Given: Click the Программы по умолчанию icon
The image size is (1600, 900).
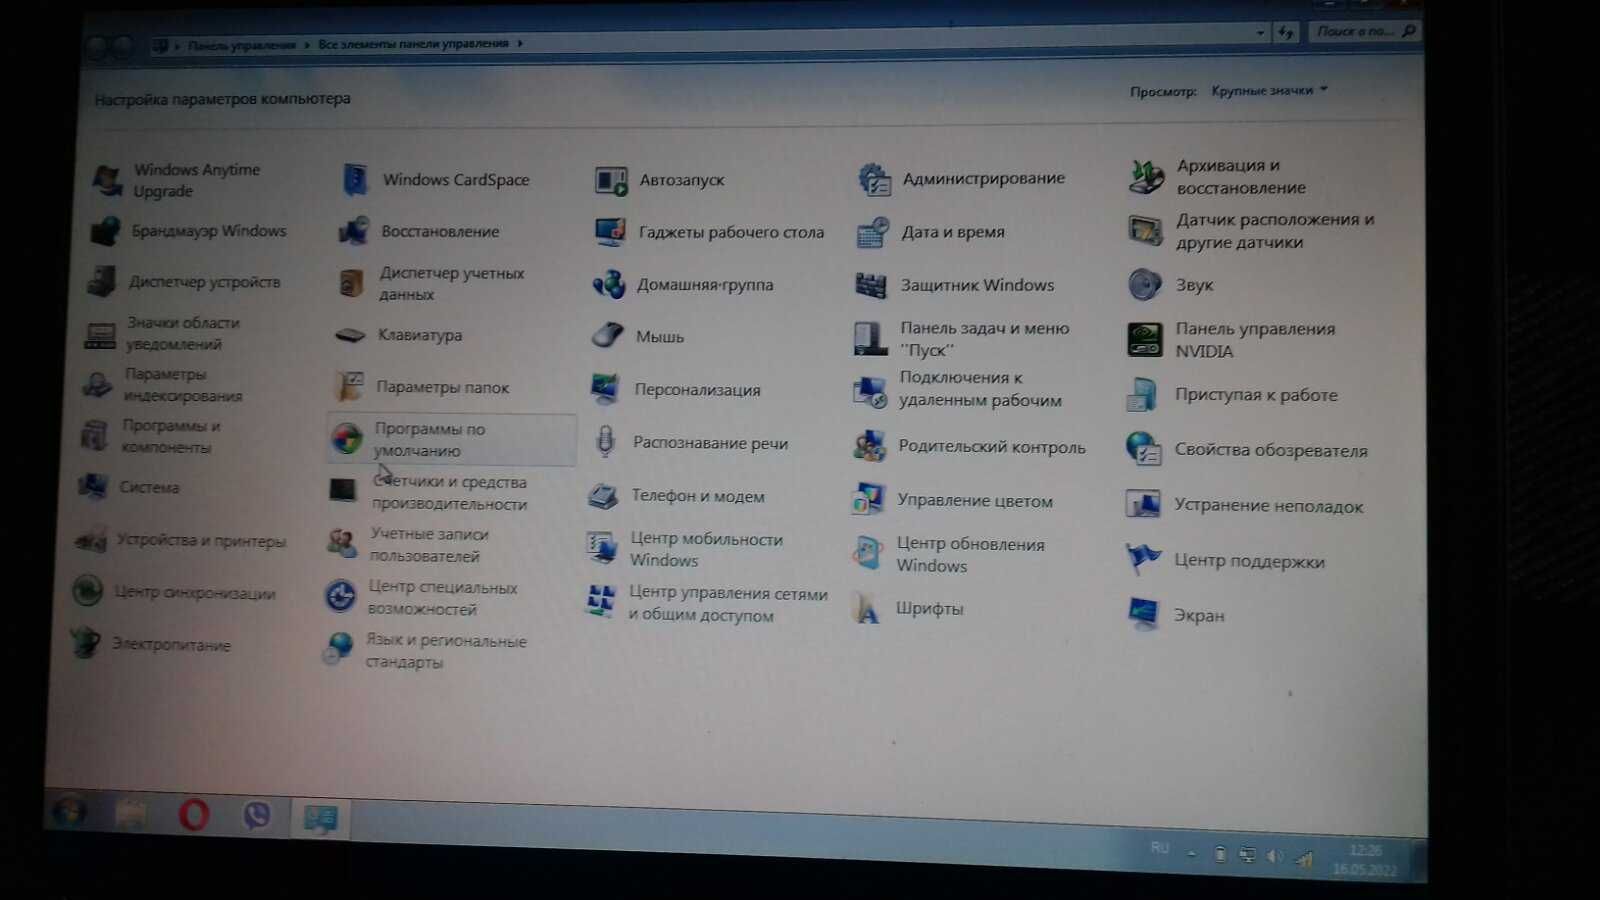Looking at the screenshot, I should click(347, 438).
